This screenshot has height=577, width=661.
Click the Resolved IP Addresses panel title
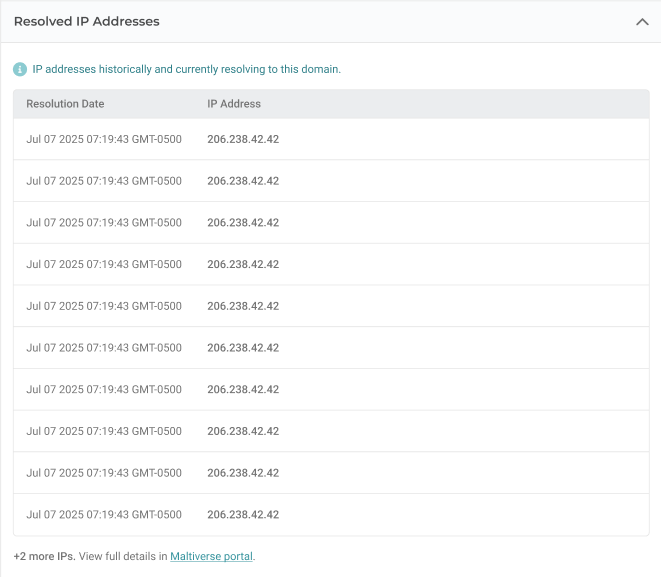[86, 21]
